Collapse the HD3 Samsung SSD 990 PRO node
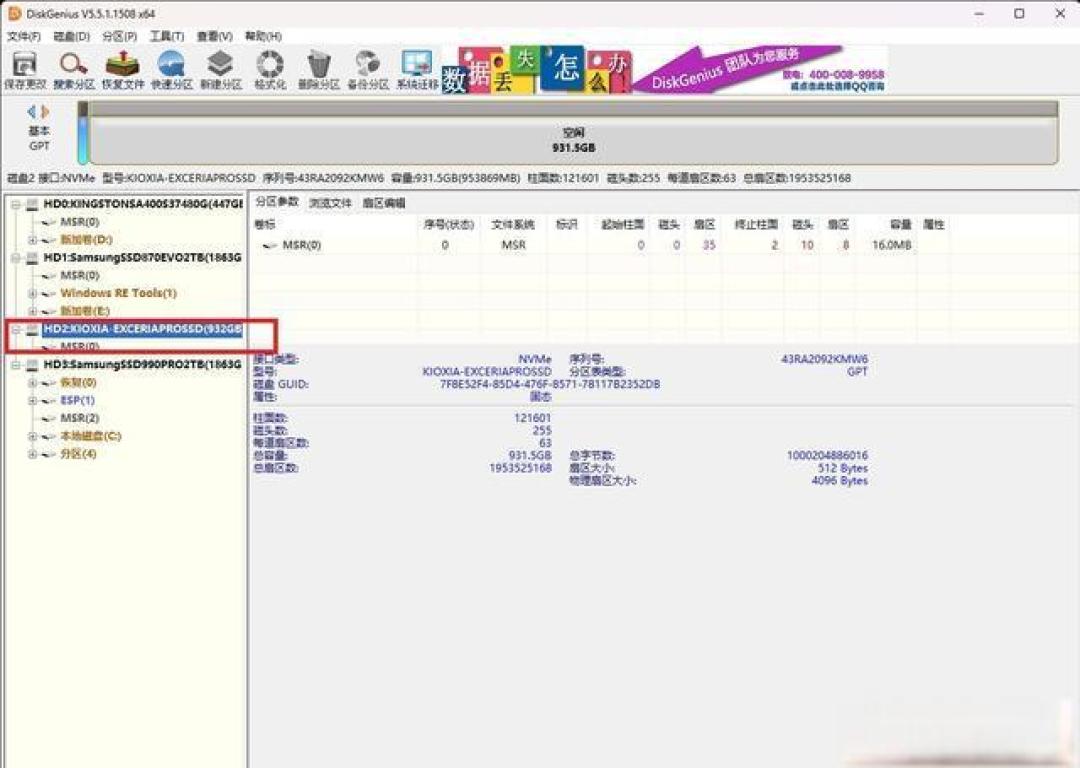 click(x=15, y=365)
